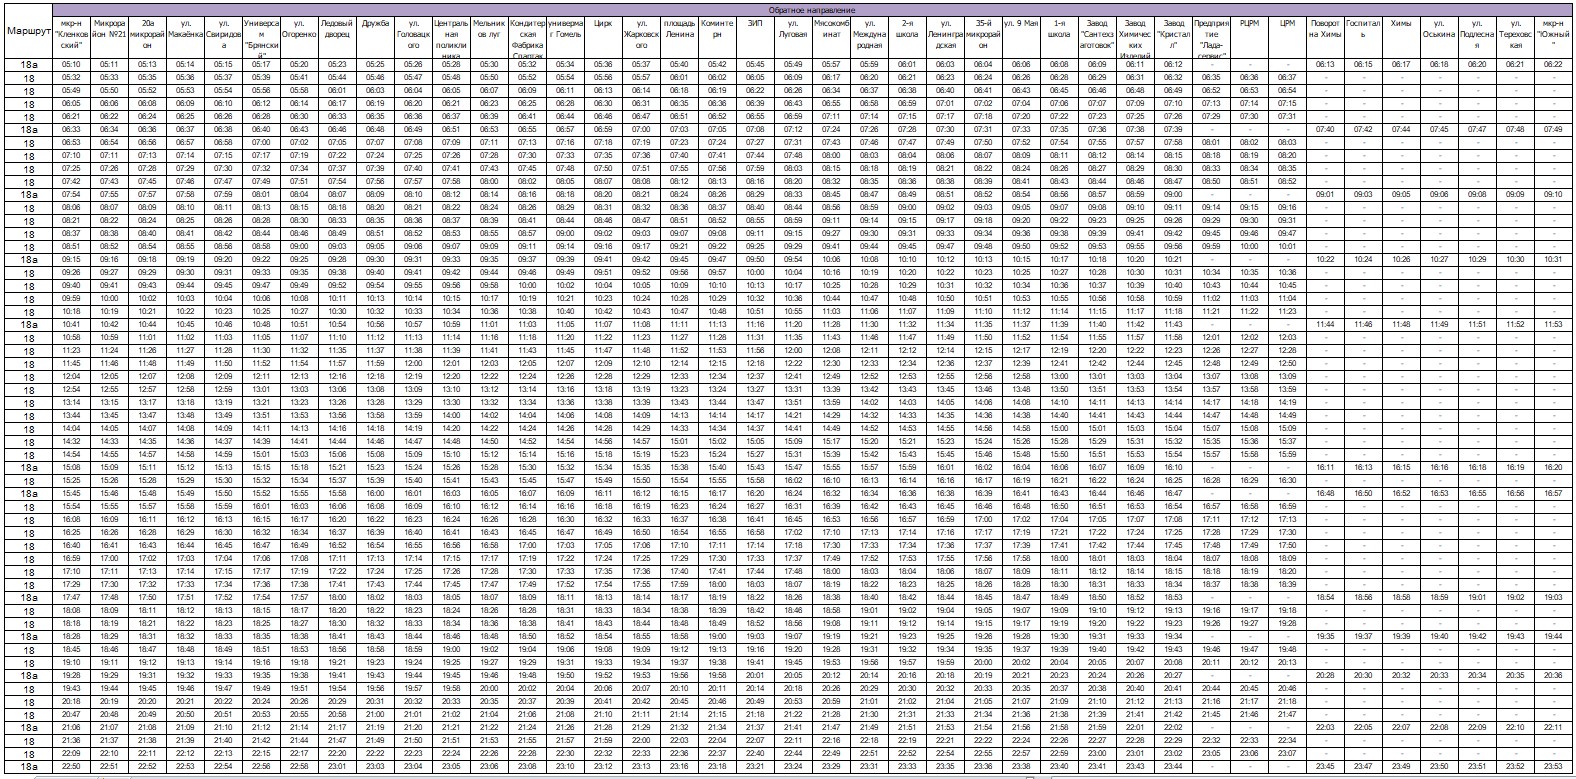Select the 2-я школа header
The image size is (1576, 779).
coord(907,37)
